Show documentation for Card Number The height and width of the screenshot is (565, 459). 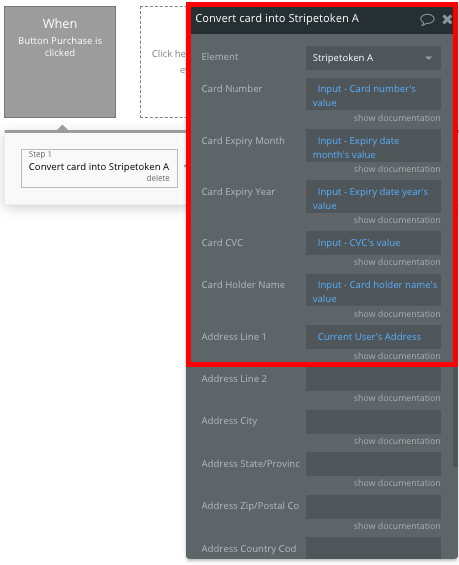(397, 118)
